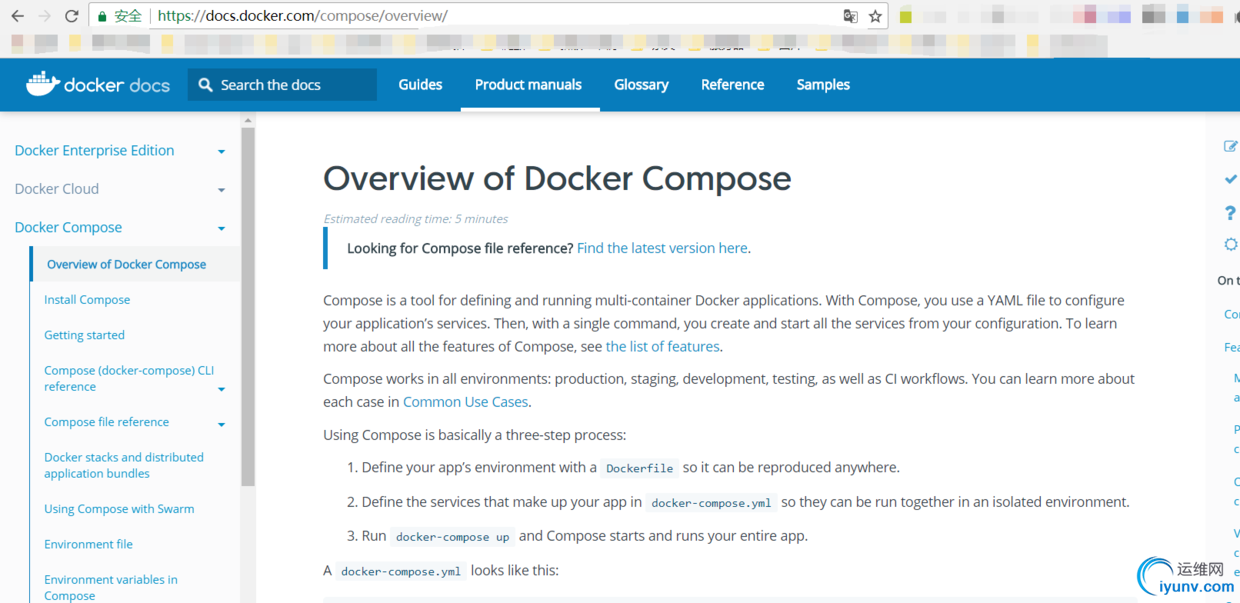
Task: Open Getting started page
Action: (84, 335)
